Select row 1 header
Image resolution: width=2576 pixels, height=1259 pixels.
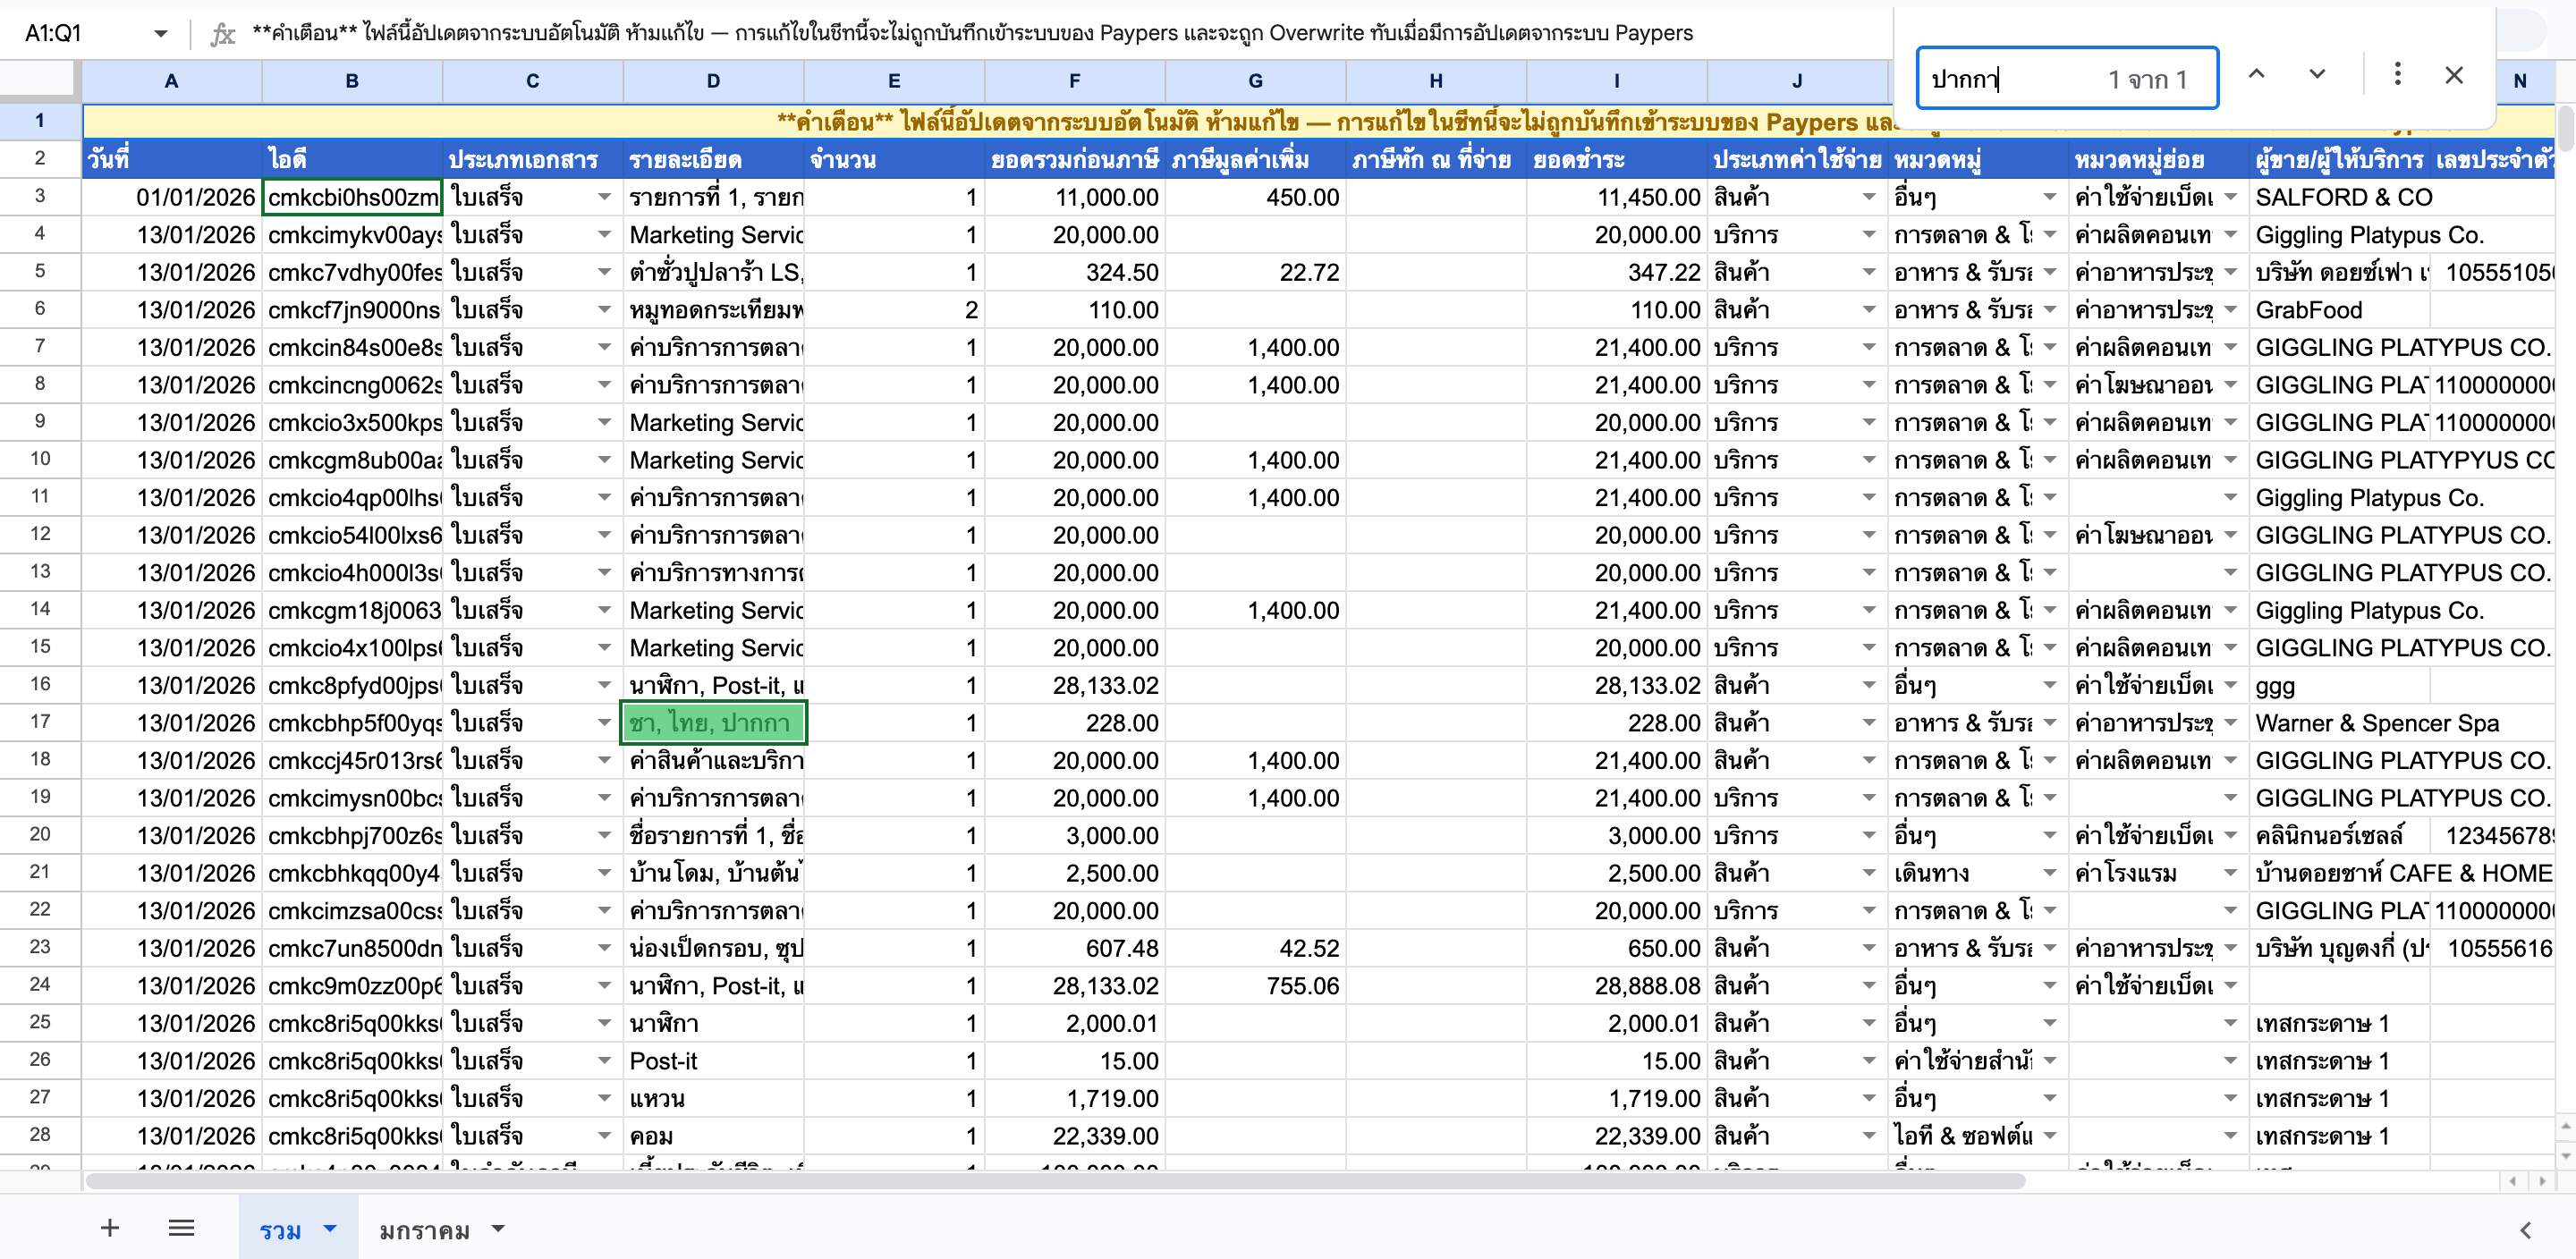point(40,120)
